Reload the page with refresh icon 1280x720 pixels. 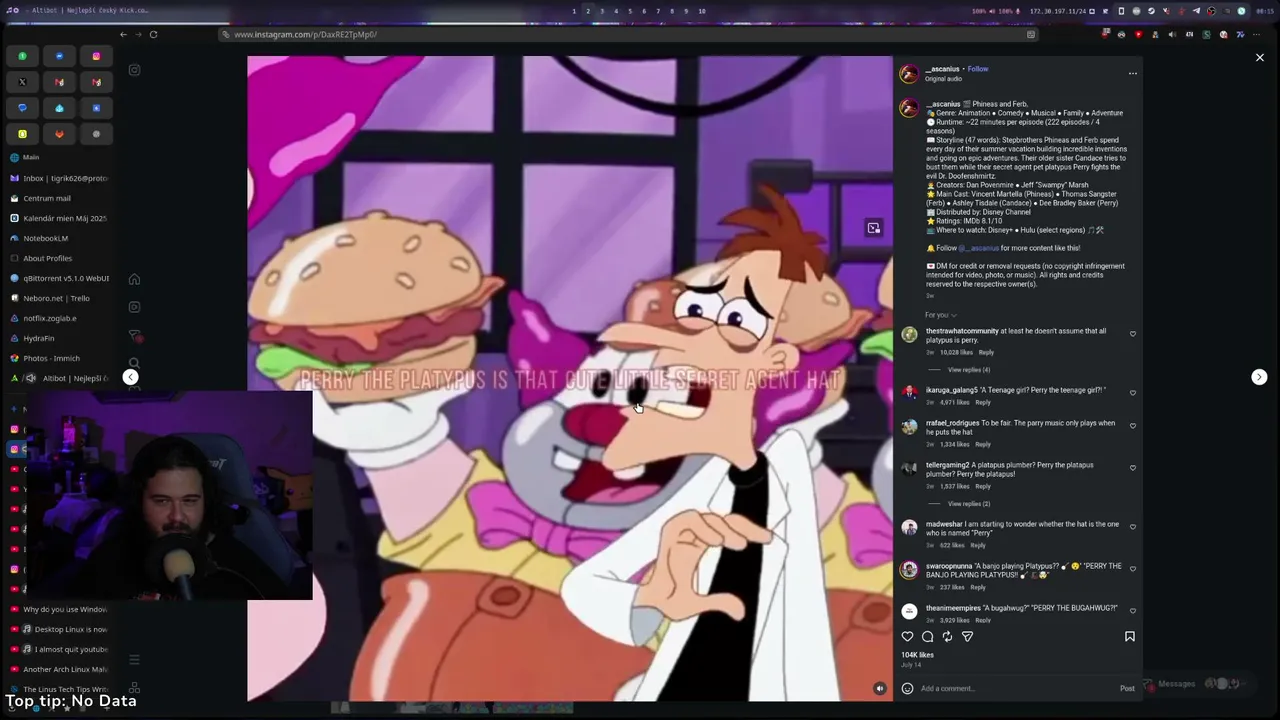click(153, 34)
